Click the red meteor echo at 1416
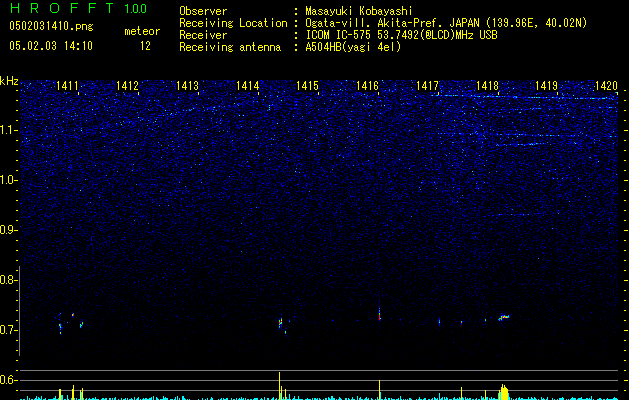Image resolution: width=629 pixels, height=400 pixels. coord(379,315)
